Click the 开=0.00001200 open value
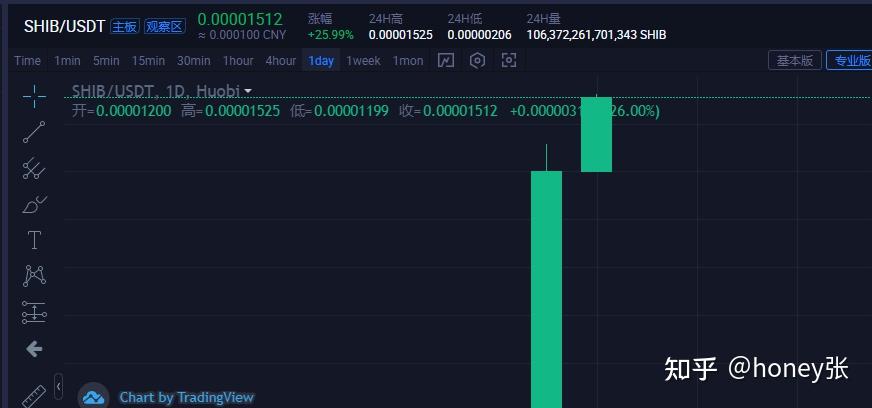Viewport: 872px width, 408px height. (x=122, y=111)
